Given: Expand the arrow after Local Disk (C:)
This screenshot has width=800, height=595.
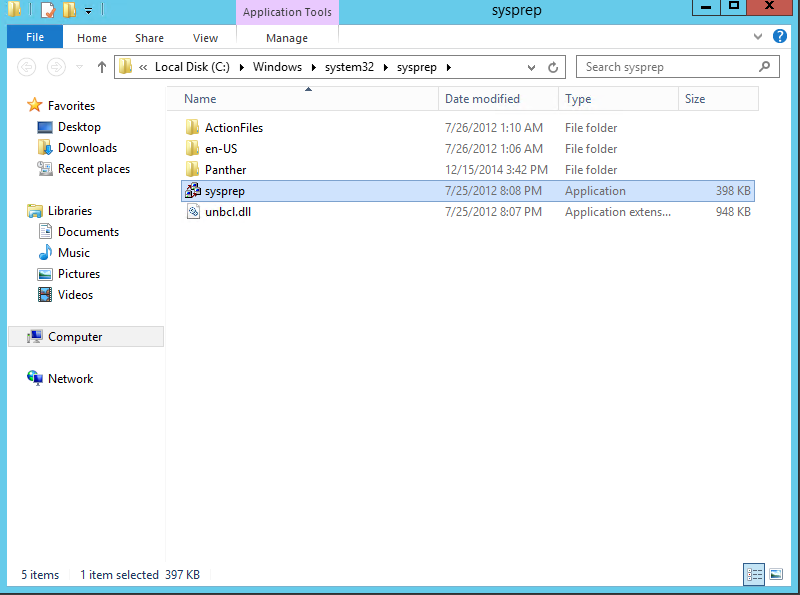Looking at the screenshot, I should (241, 67).
